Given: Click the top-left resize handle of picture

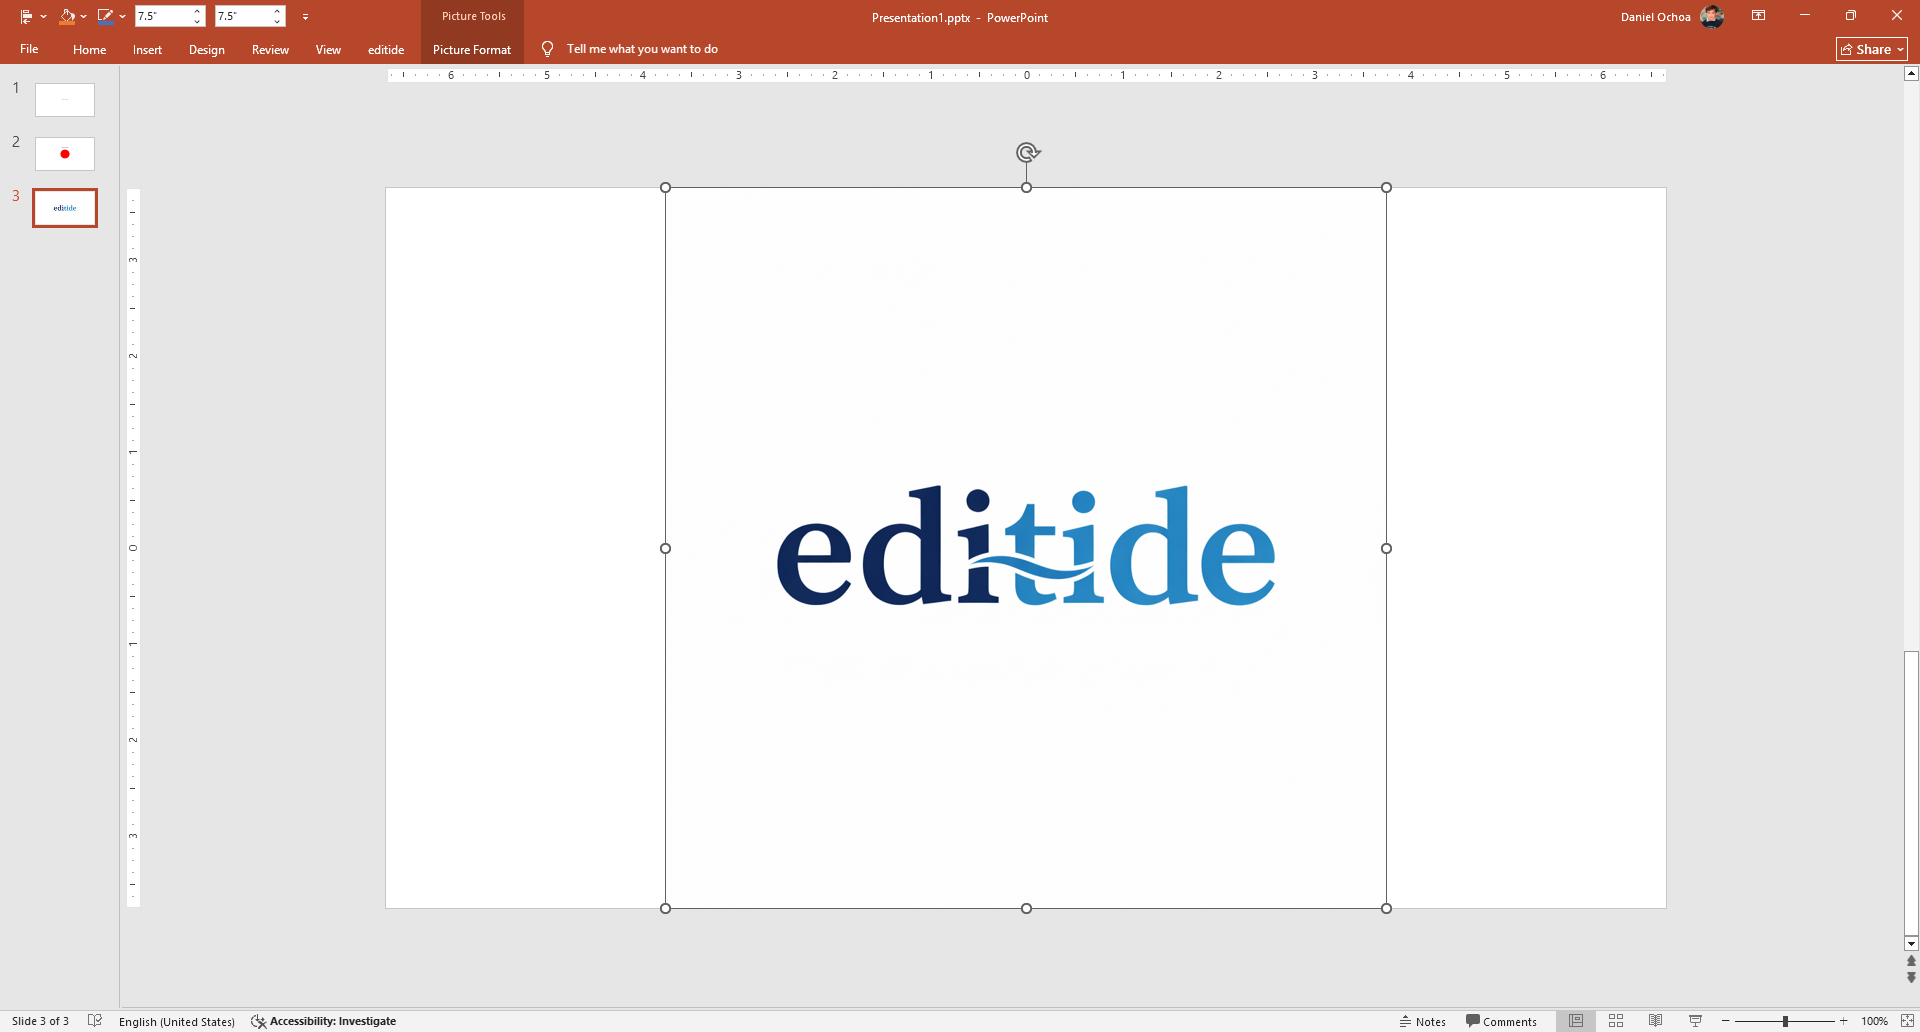Looking at the screenshot, I should pyautogui.click(x=665, y=187).
